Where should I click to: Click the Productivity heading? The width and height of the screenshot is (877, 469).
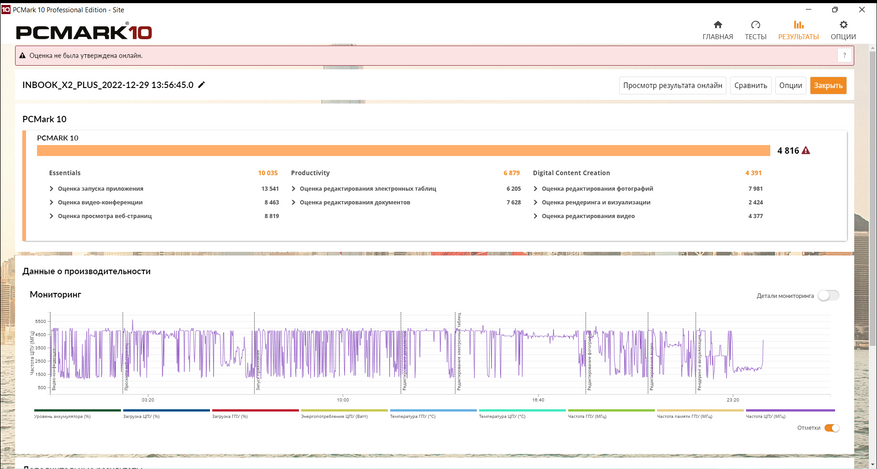tap(310, 173)
